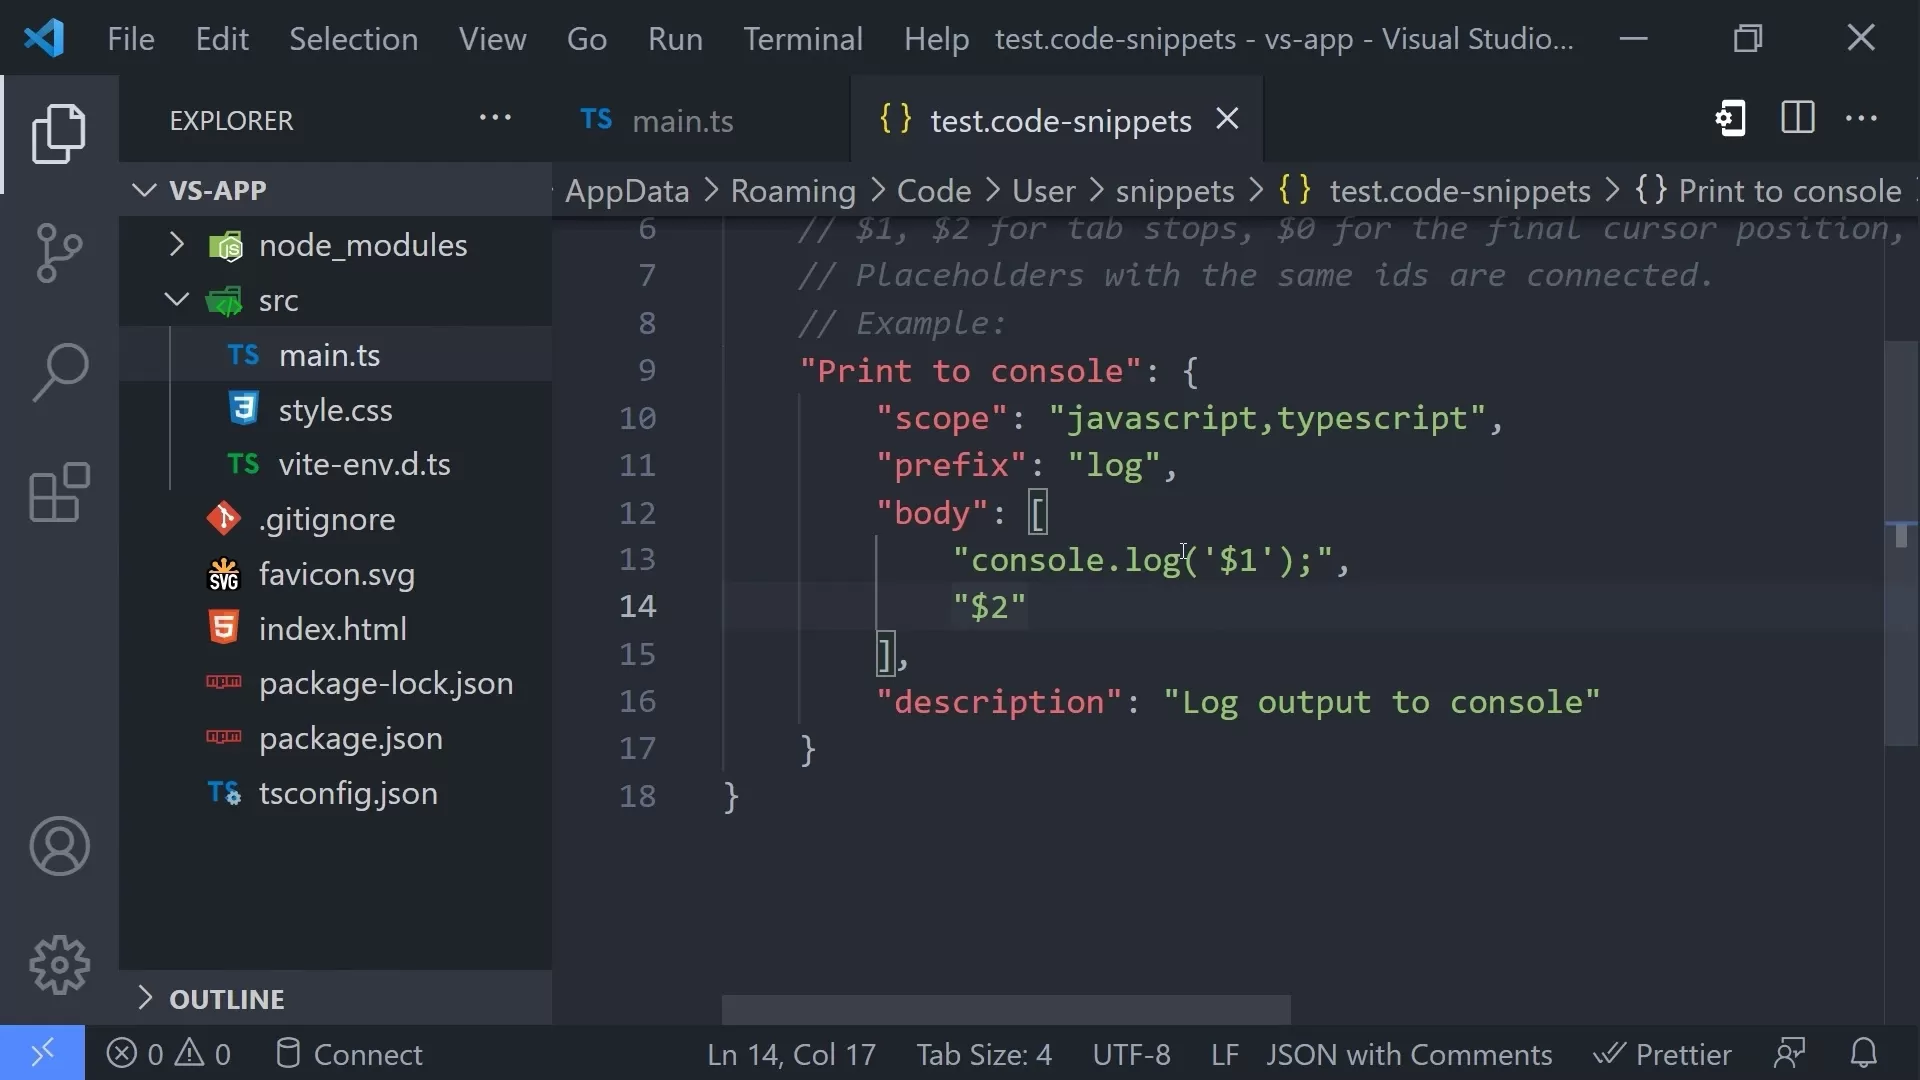
Task: Open more editor actions with the ellipsis icon
Action: 1862,118
